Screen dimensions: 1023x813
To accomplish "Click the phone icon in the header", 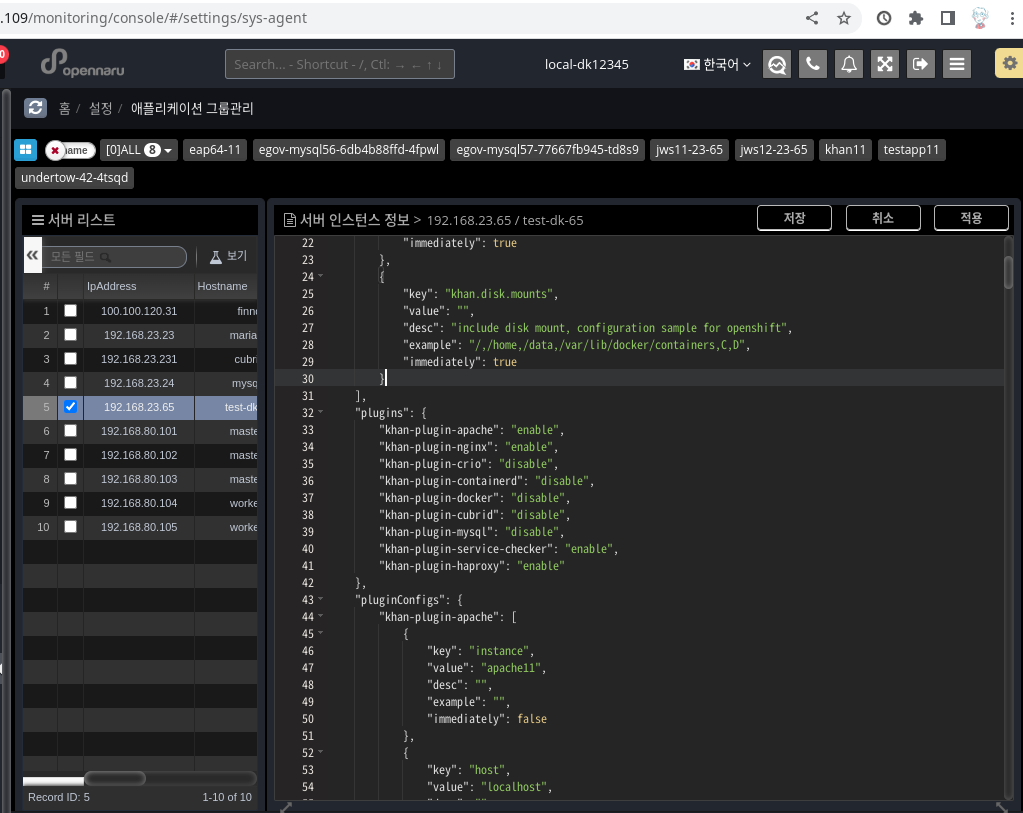I will pyautogui.click(x=813, y=63).
